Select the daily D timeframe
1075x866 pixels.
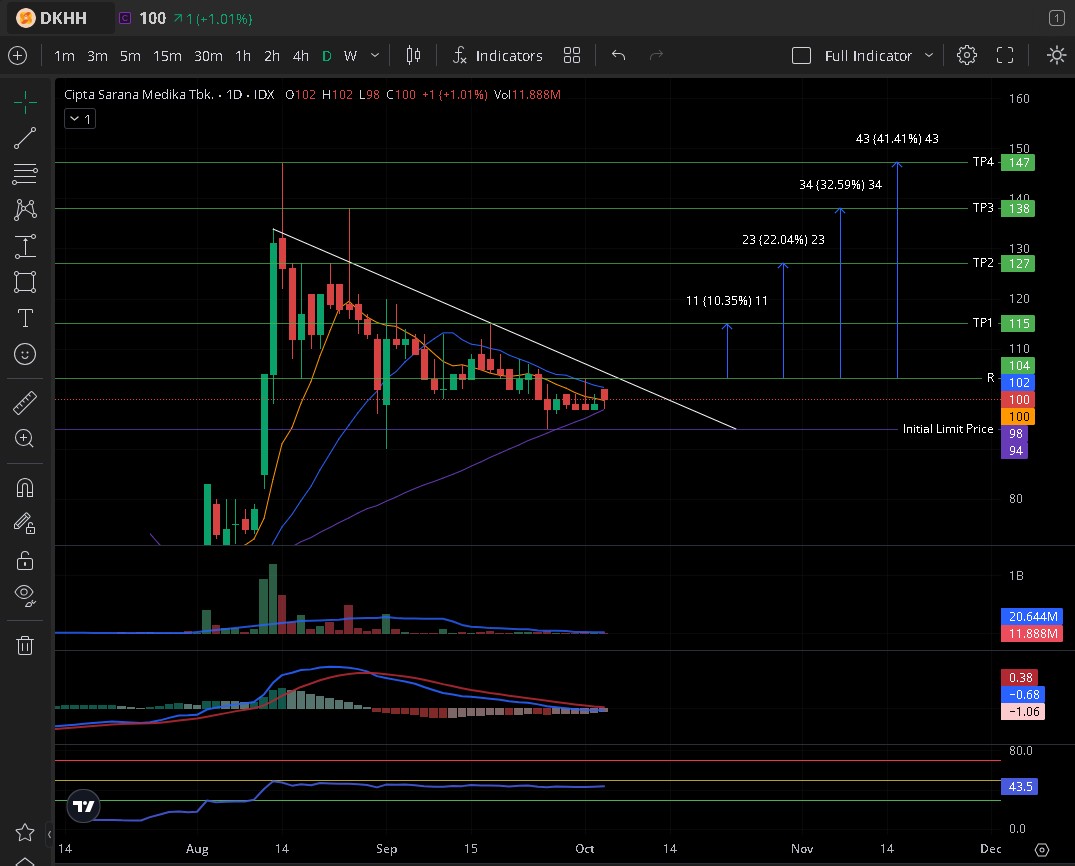click(x=327, y=56)
